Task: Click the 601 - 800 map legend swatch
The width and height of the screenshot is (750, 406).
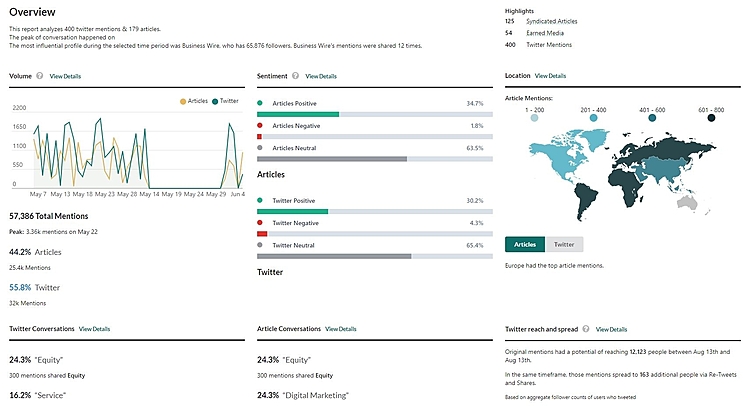Action: (x=711, y=118)
